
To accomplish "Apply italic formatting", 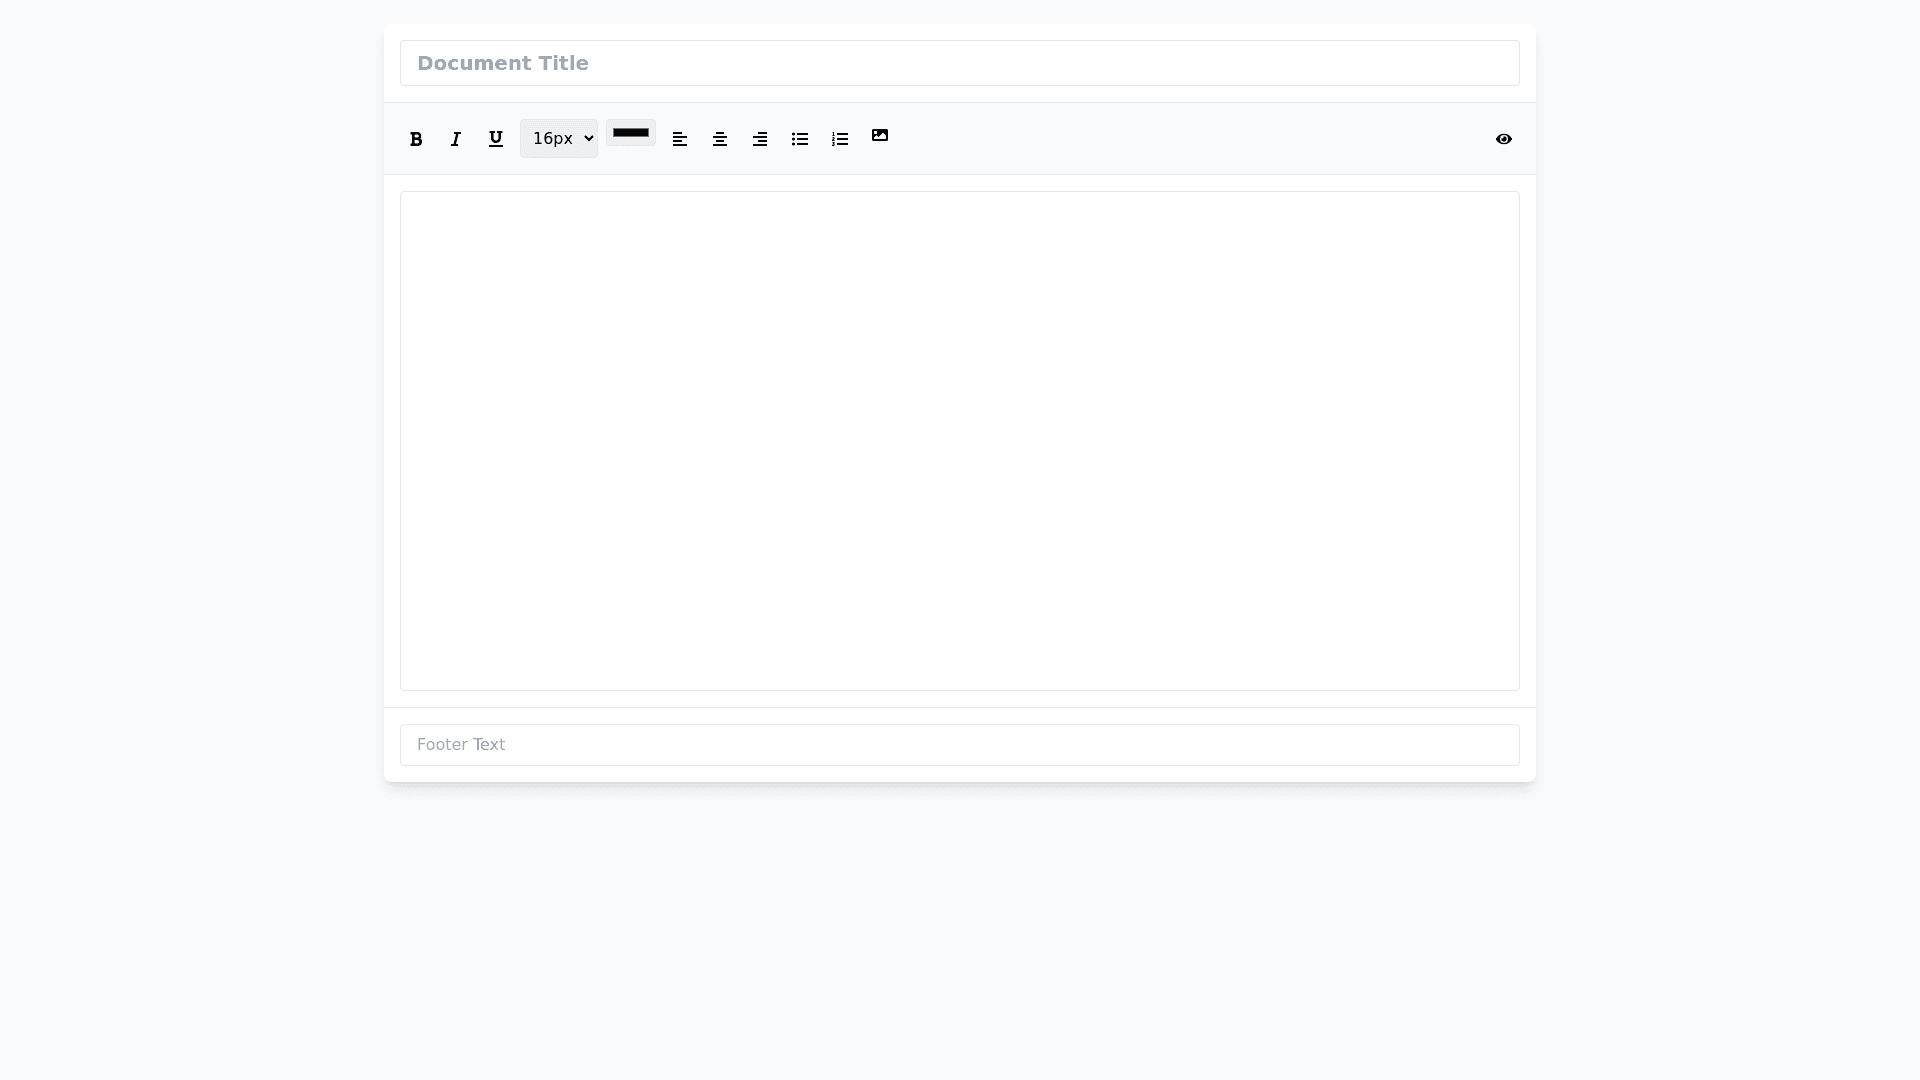I will tap(456, 139).
